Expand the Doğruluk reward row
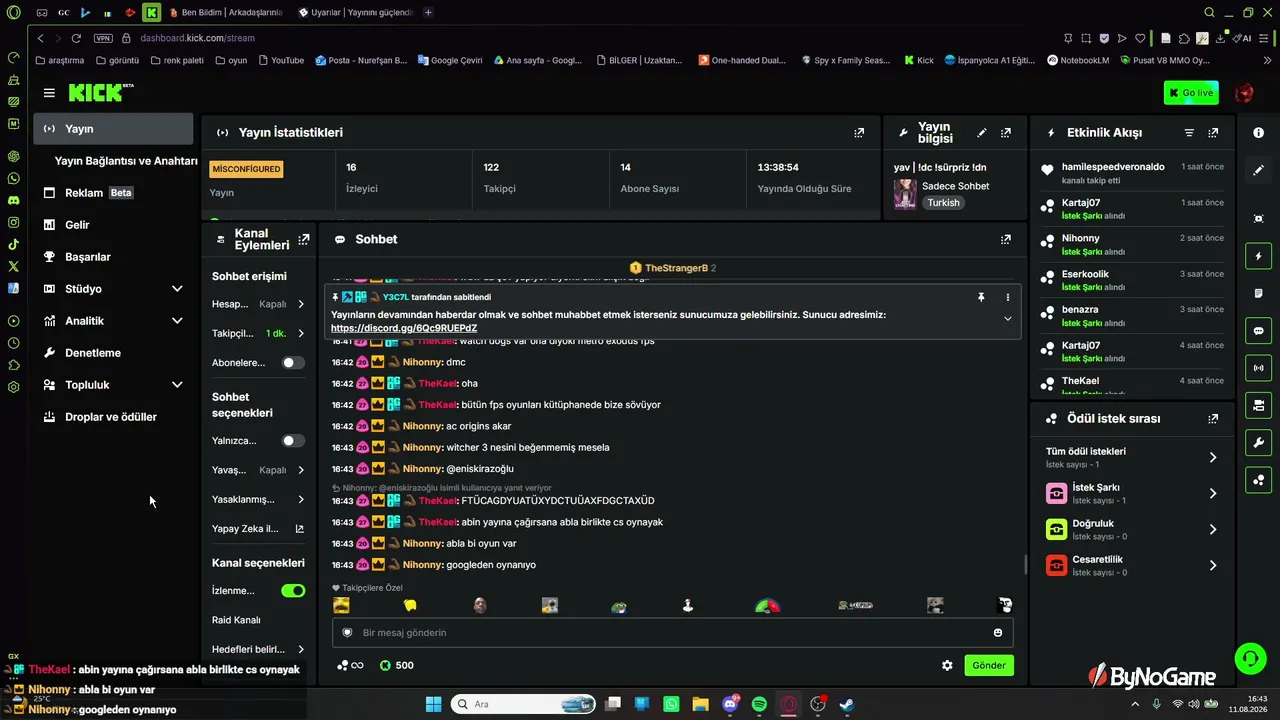The height and width of the screenshot is (720, 1280). pyautogui.click(x=1131, y=529)
